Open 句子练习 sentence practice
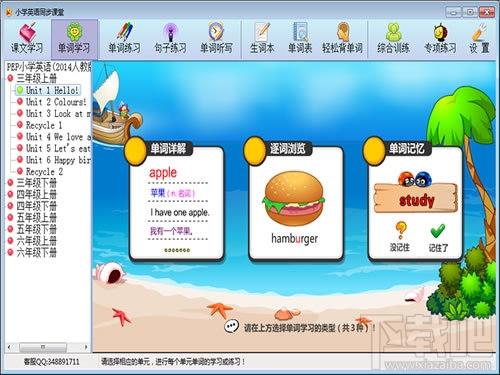 click(170, 38)
